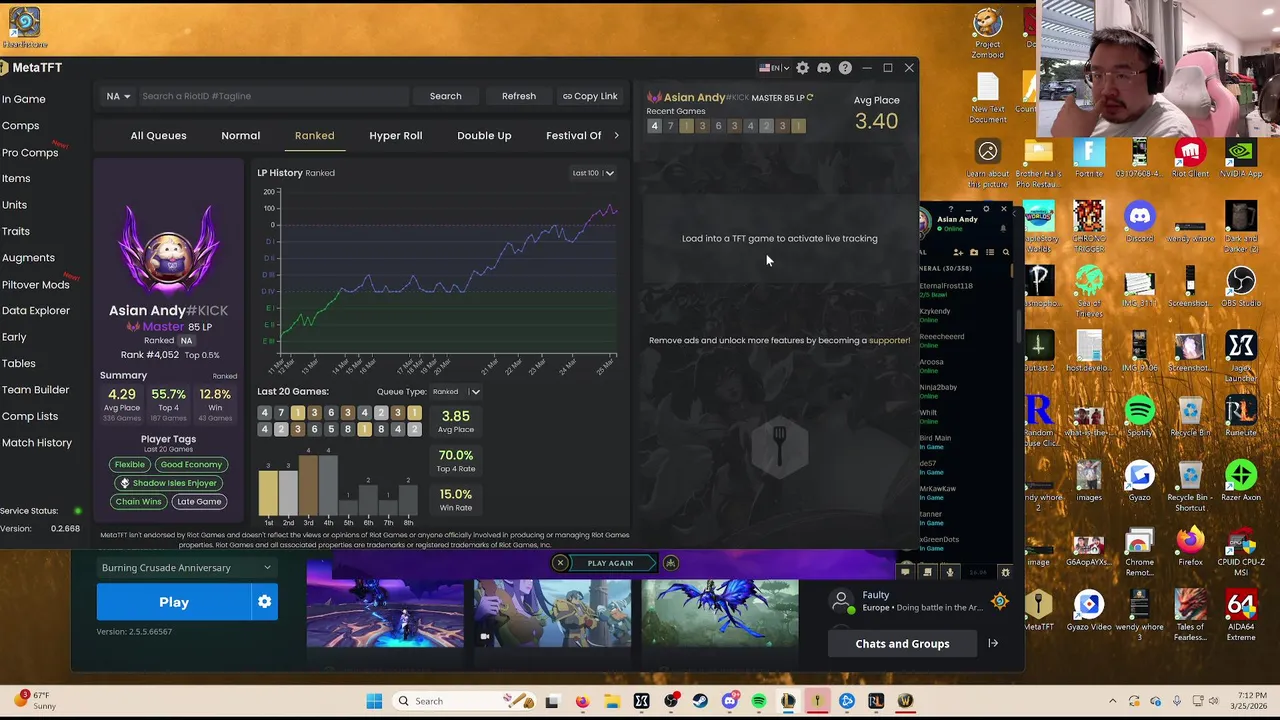Open Fortnite desktop shortcut
This screenshot has height=720, width=1280.
1088,157
